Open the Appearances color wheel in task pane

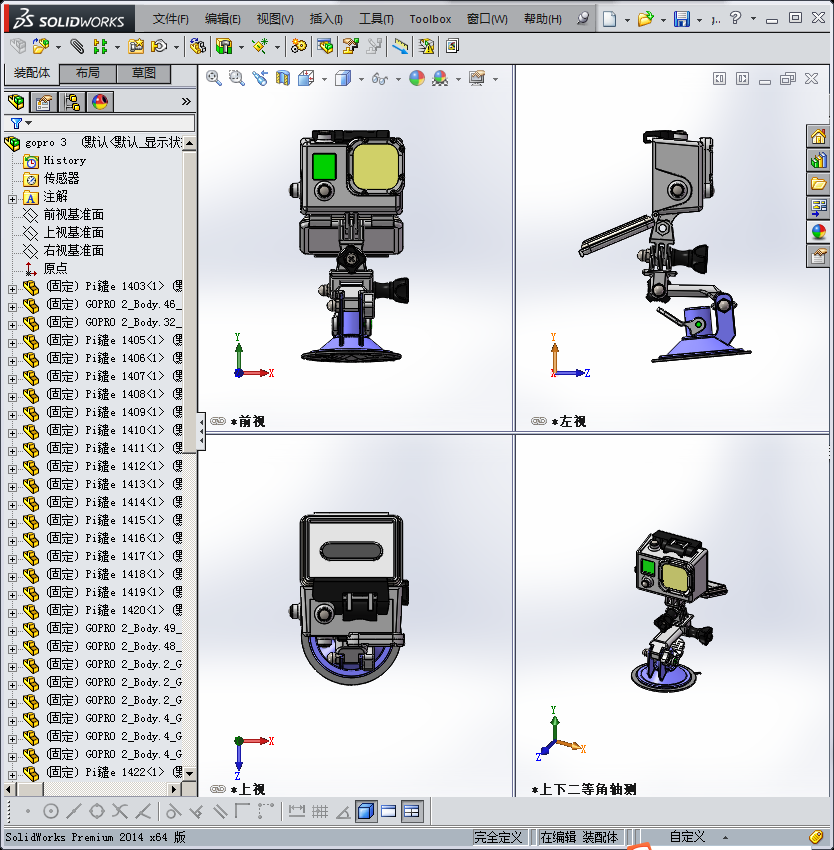(x=818, y=231)
